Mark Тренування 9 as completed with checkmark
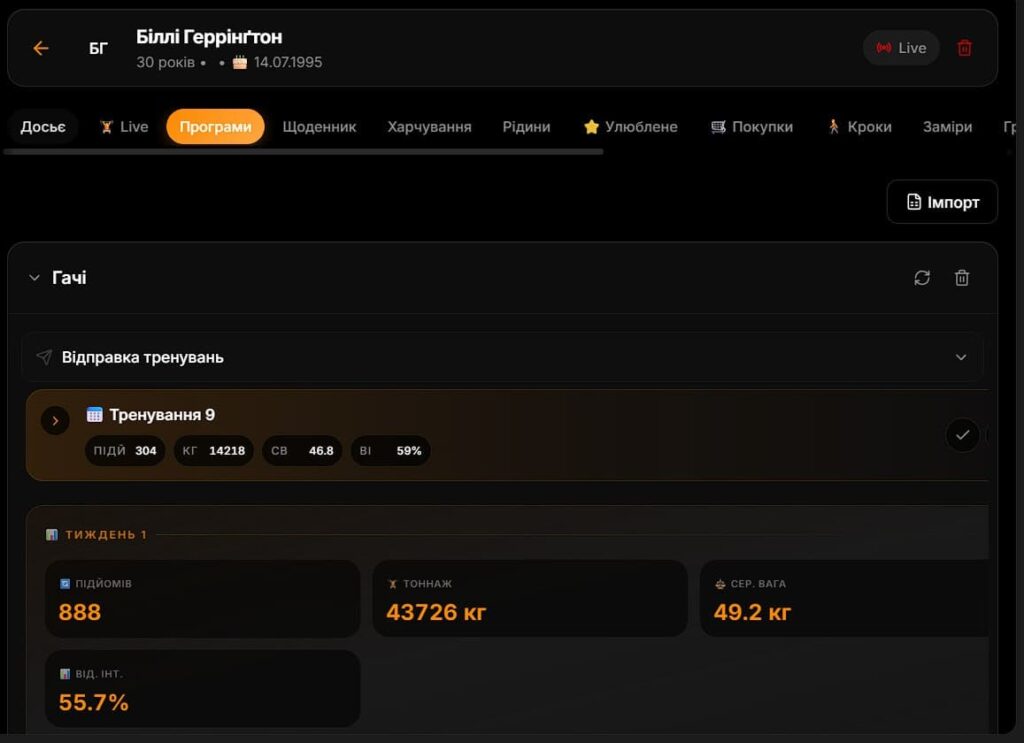This screenshot has height=743, width=1024. pyautogui.click(x=962, y=435)
